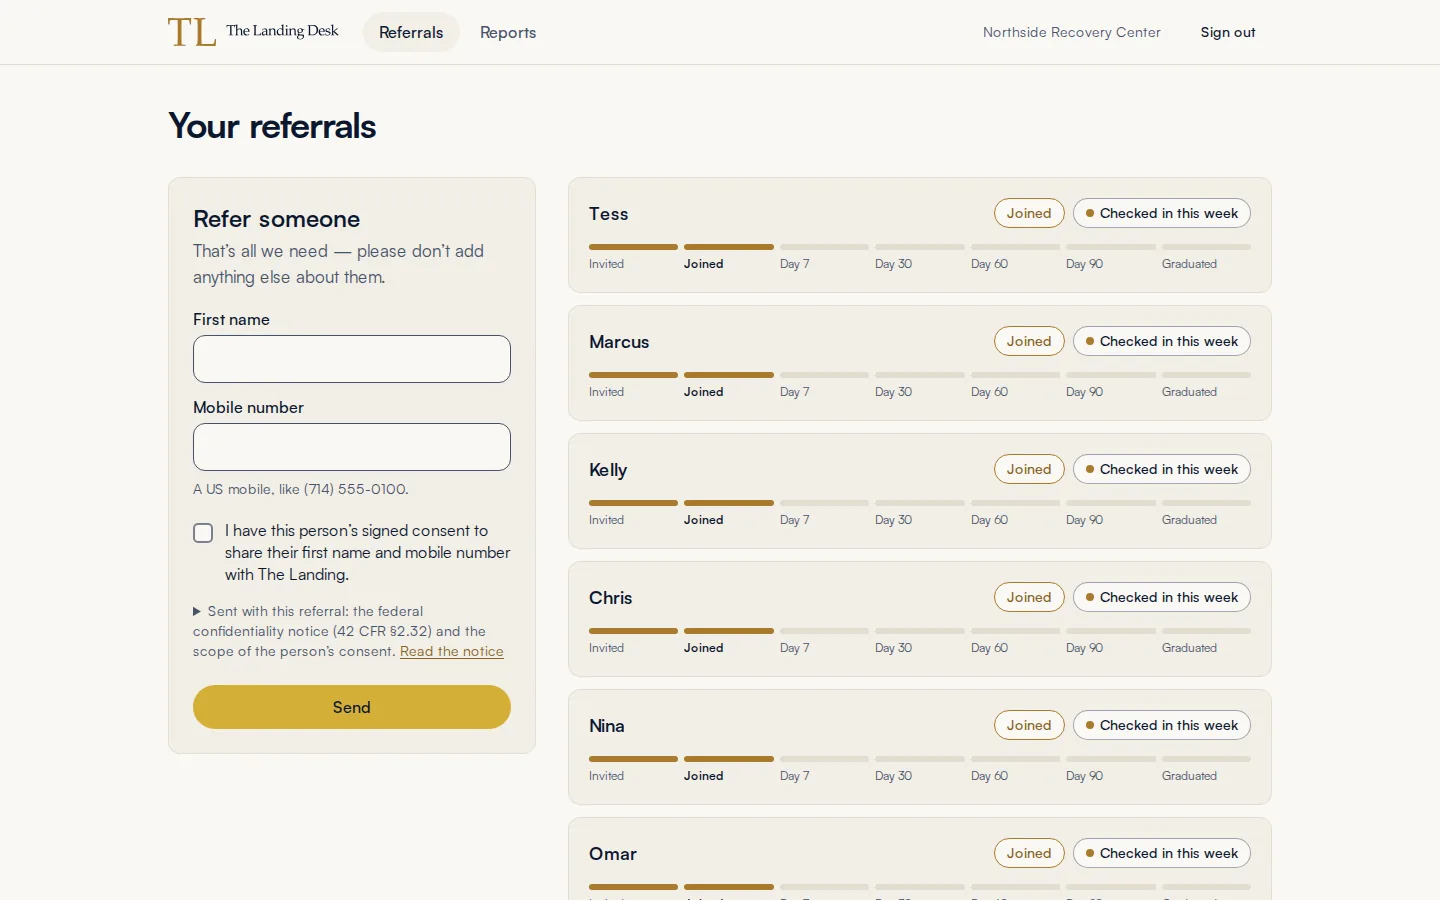This screenshot has height=900, width=1440.
Task: Click the US mobile format hint text
Action: coord(301,489)
